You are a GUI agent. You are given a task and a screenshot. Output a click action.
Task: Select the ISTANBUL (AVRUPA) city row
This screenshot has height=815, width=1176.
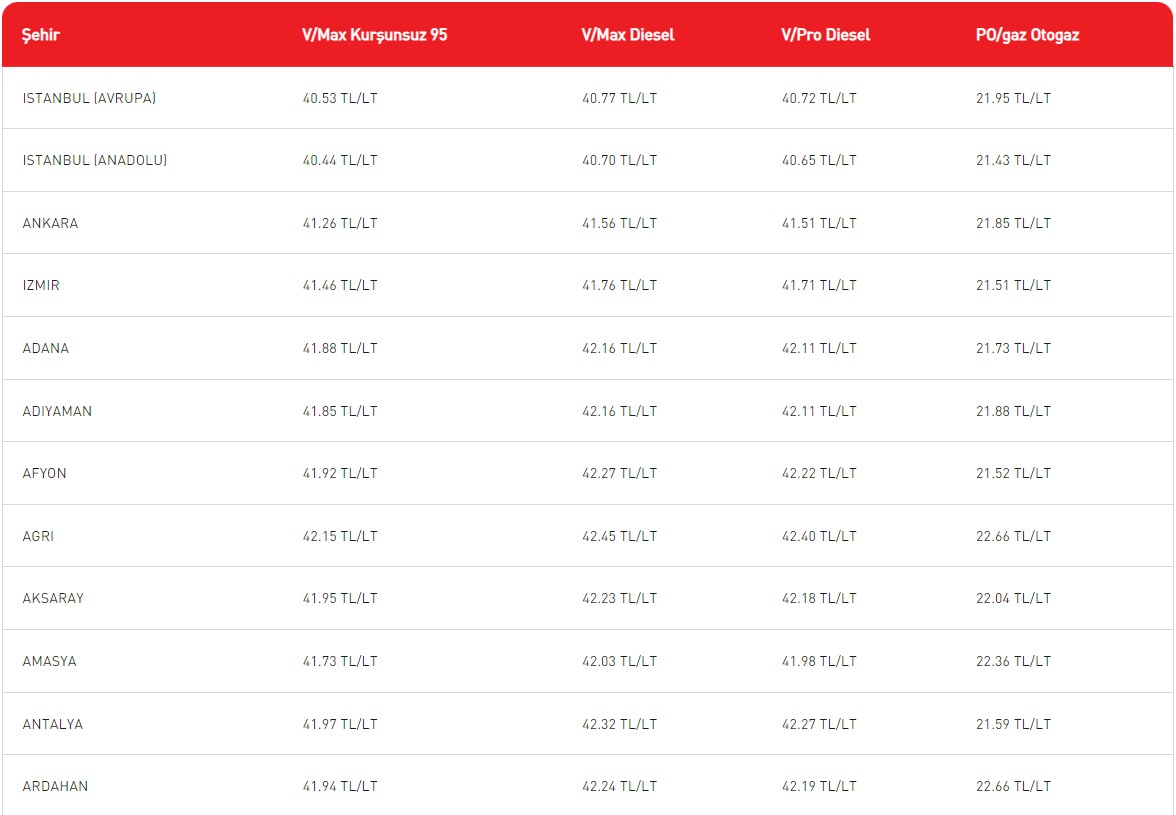(x=588, y=98)
